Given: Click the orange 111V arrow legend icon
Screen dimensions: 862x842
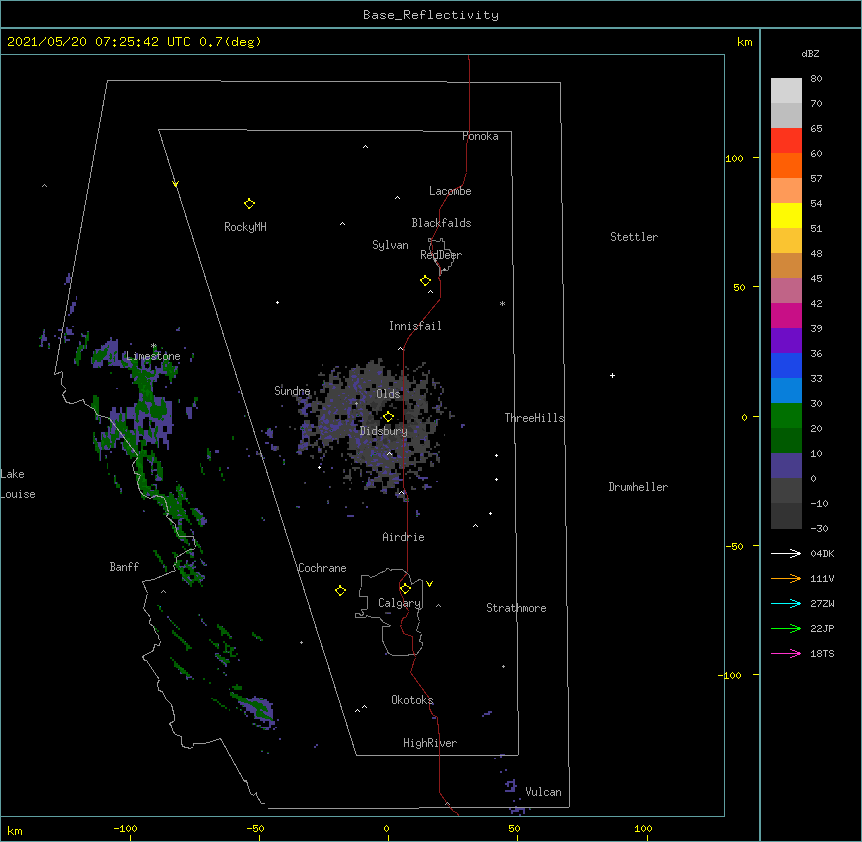Looking at the screenshot, I should click(x=786, y=578).
